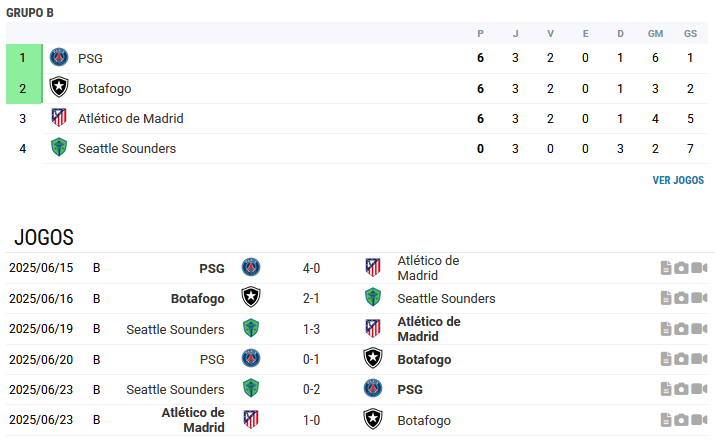Open the VER JOGOS link
The image size is (715, 440).
pos(678,180)
